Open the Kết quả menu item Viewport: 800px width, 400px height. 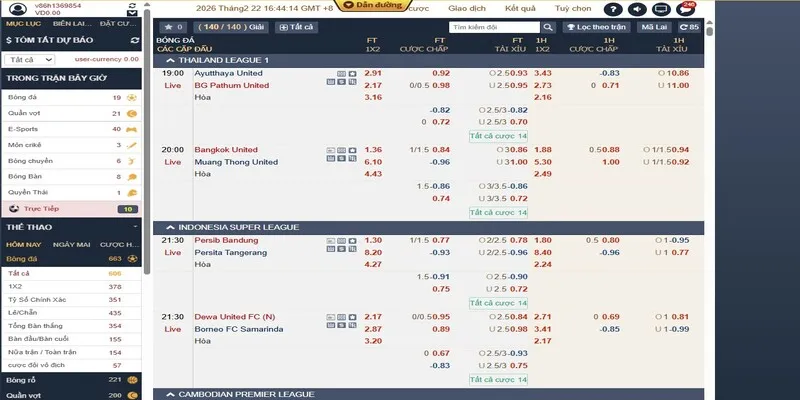pyautogui.click(x=518, y=6)
